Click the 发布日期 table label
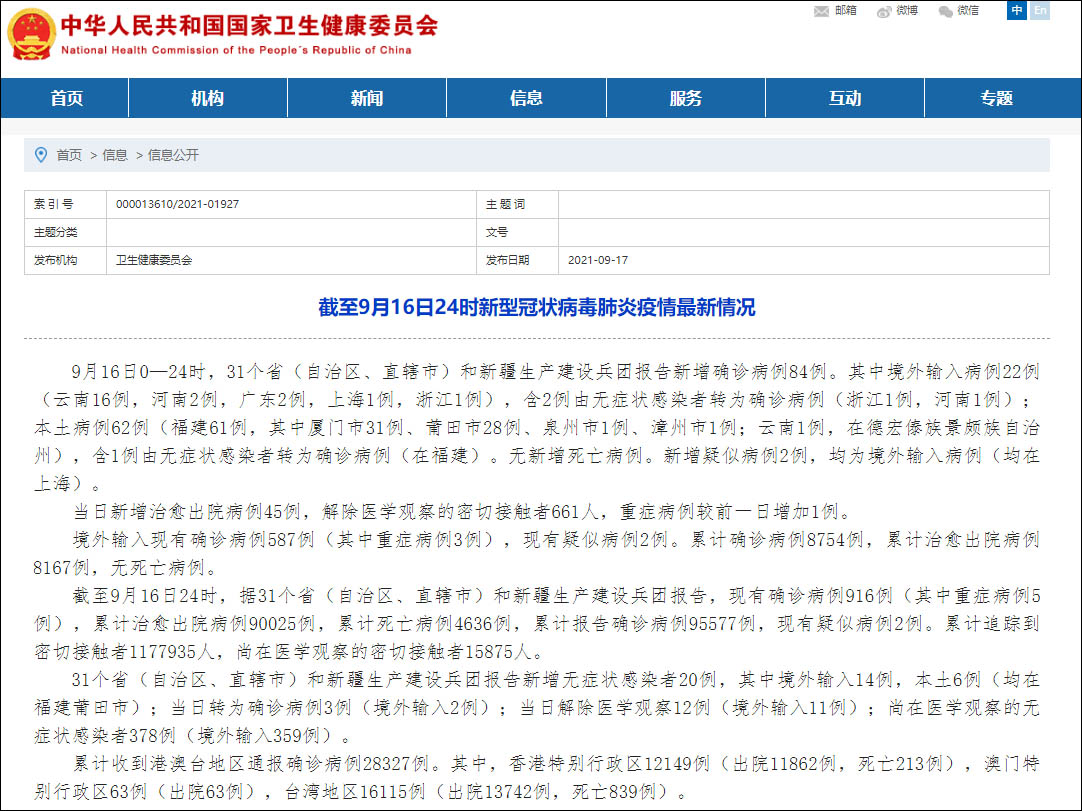1082x811 pixels. tap(507, 260)
